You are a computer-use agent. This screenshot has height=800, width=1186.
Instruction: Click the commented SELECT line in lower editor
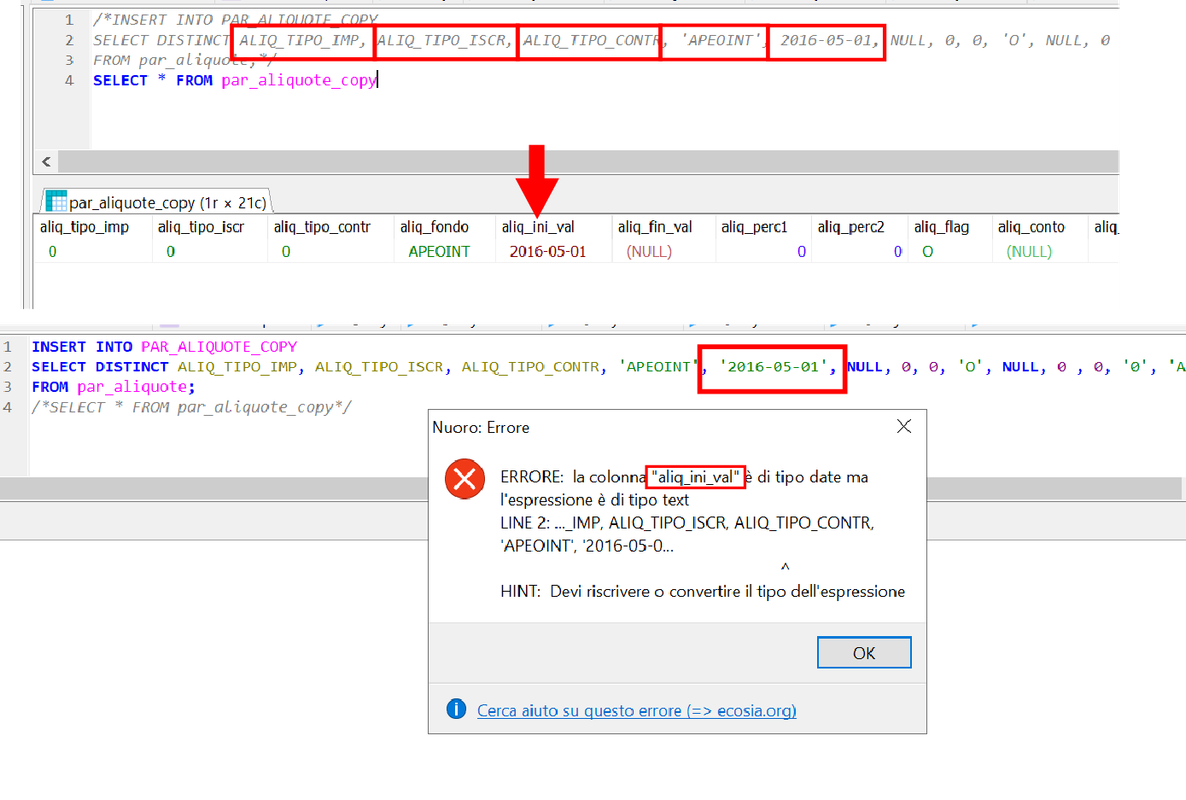point(191,407)
